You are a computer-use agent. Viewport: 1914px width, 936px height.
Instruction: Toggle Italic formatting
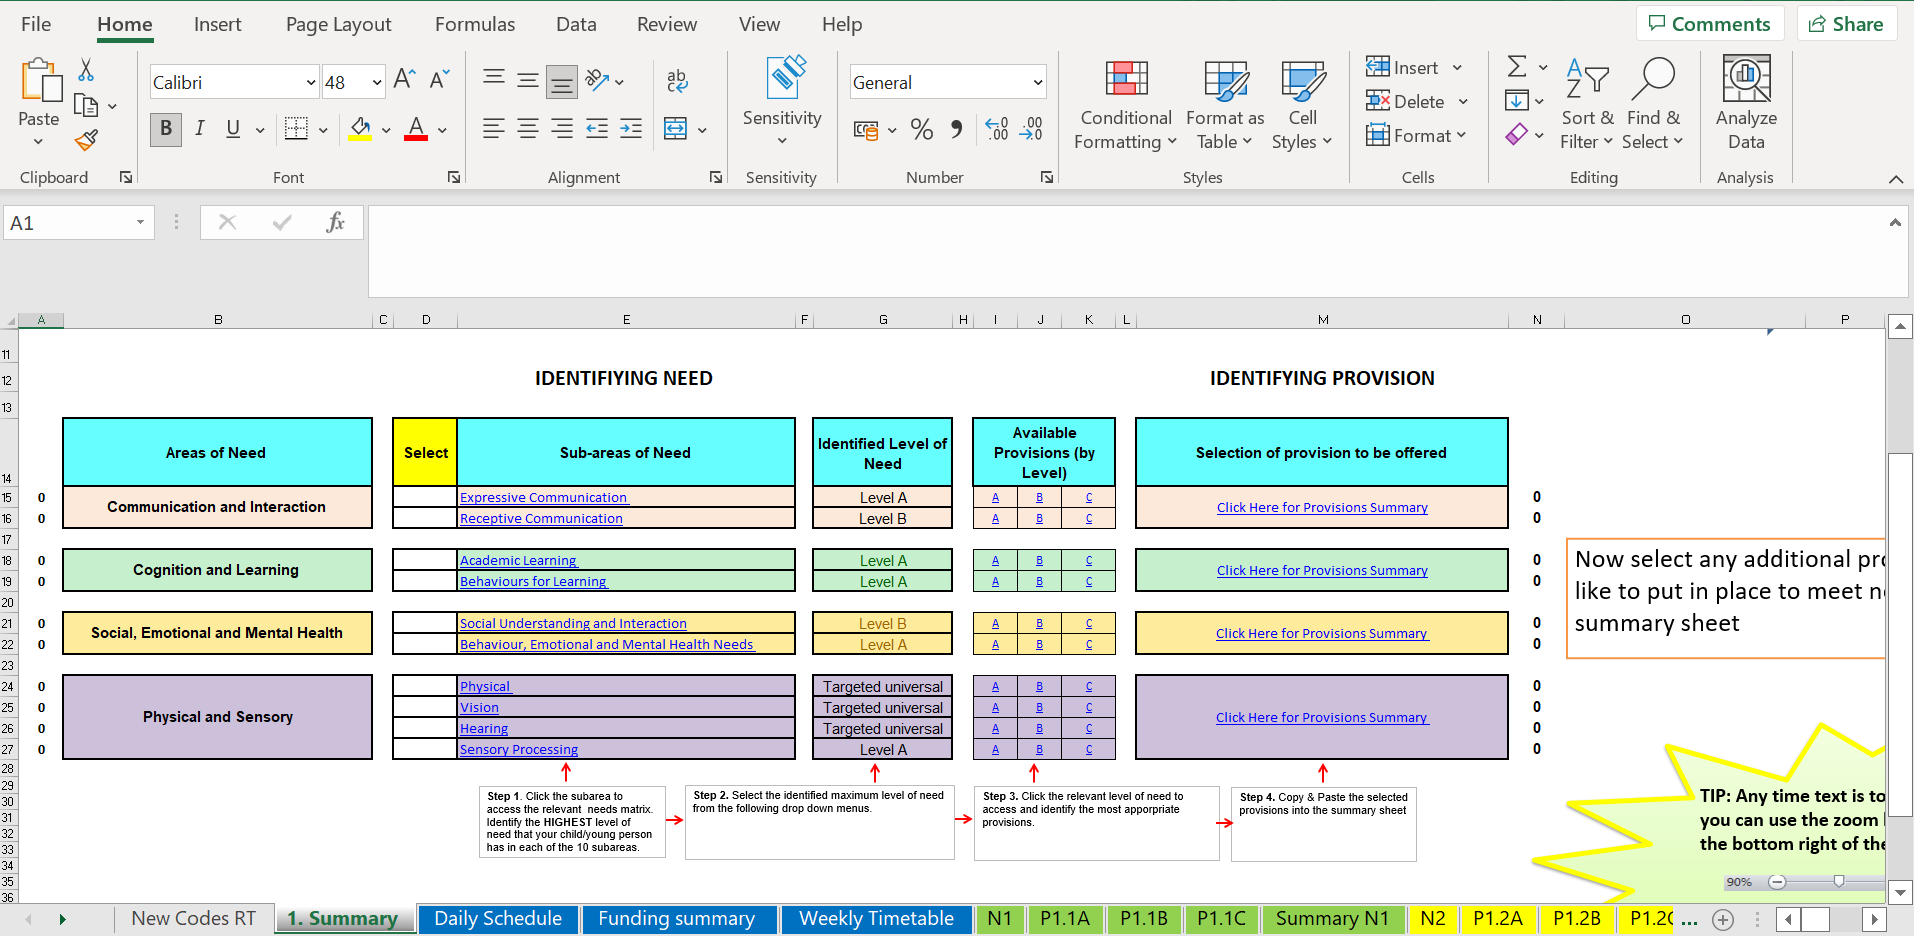click(x=200, y=129)
